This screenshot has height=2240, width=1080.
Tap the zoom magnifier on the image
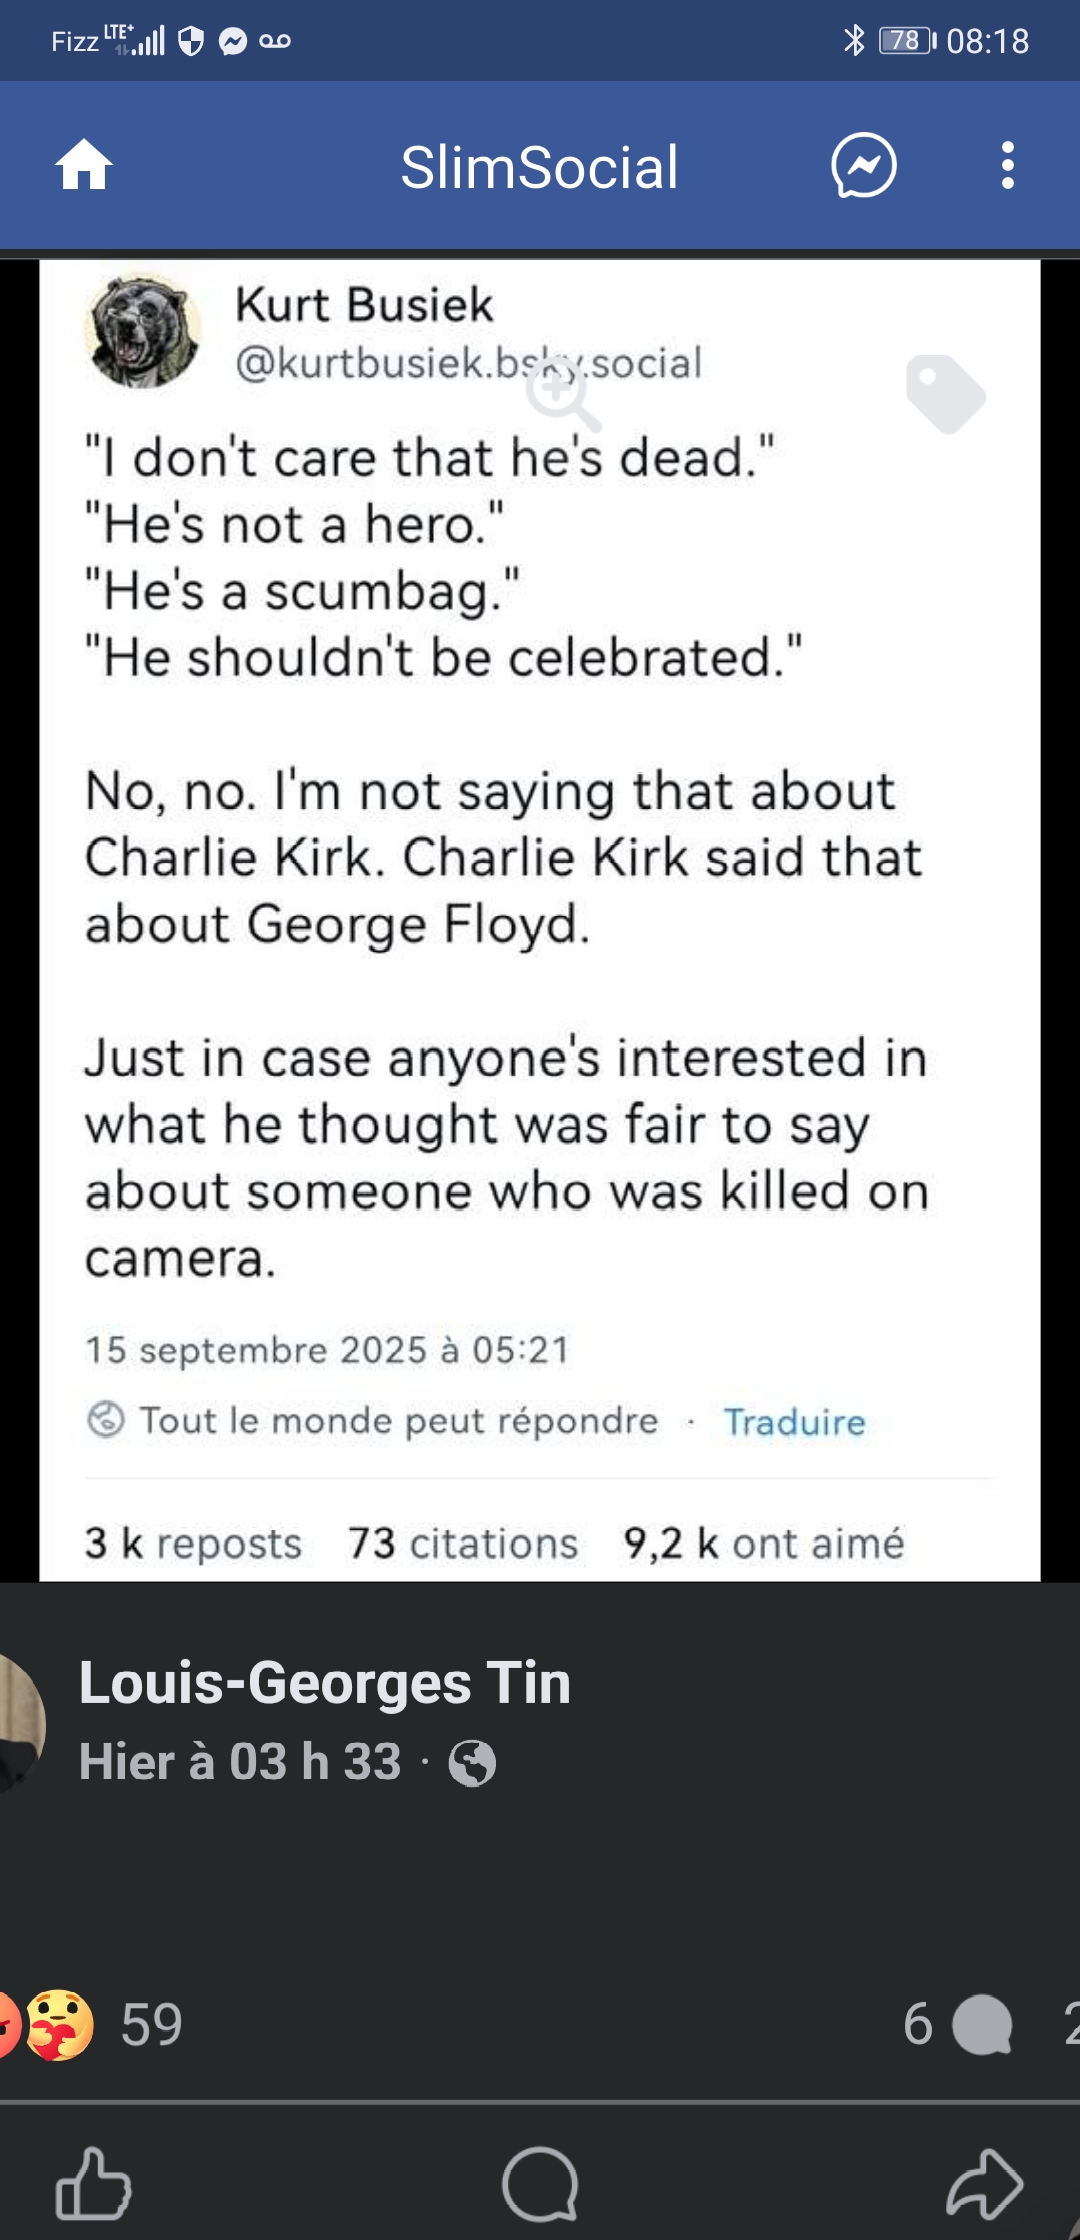point(563,395)
